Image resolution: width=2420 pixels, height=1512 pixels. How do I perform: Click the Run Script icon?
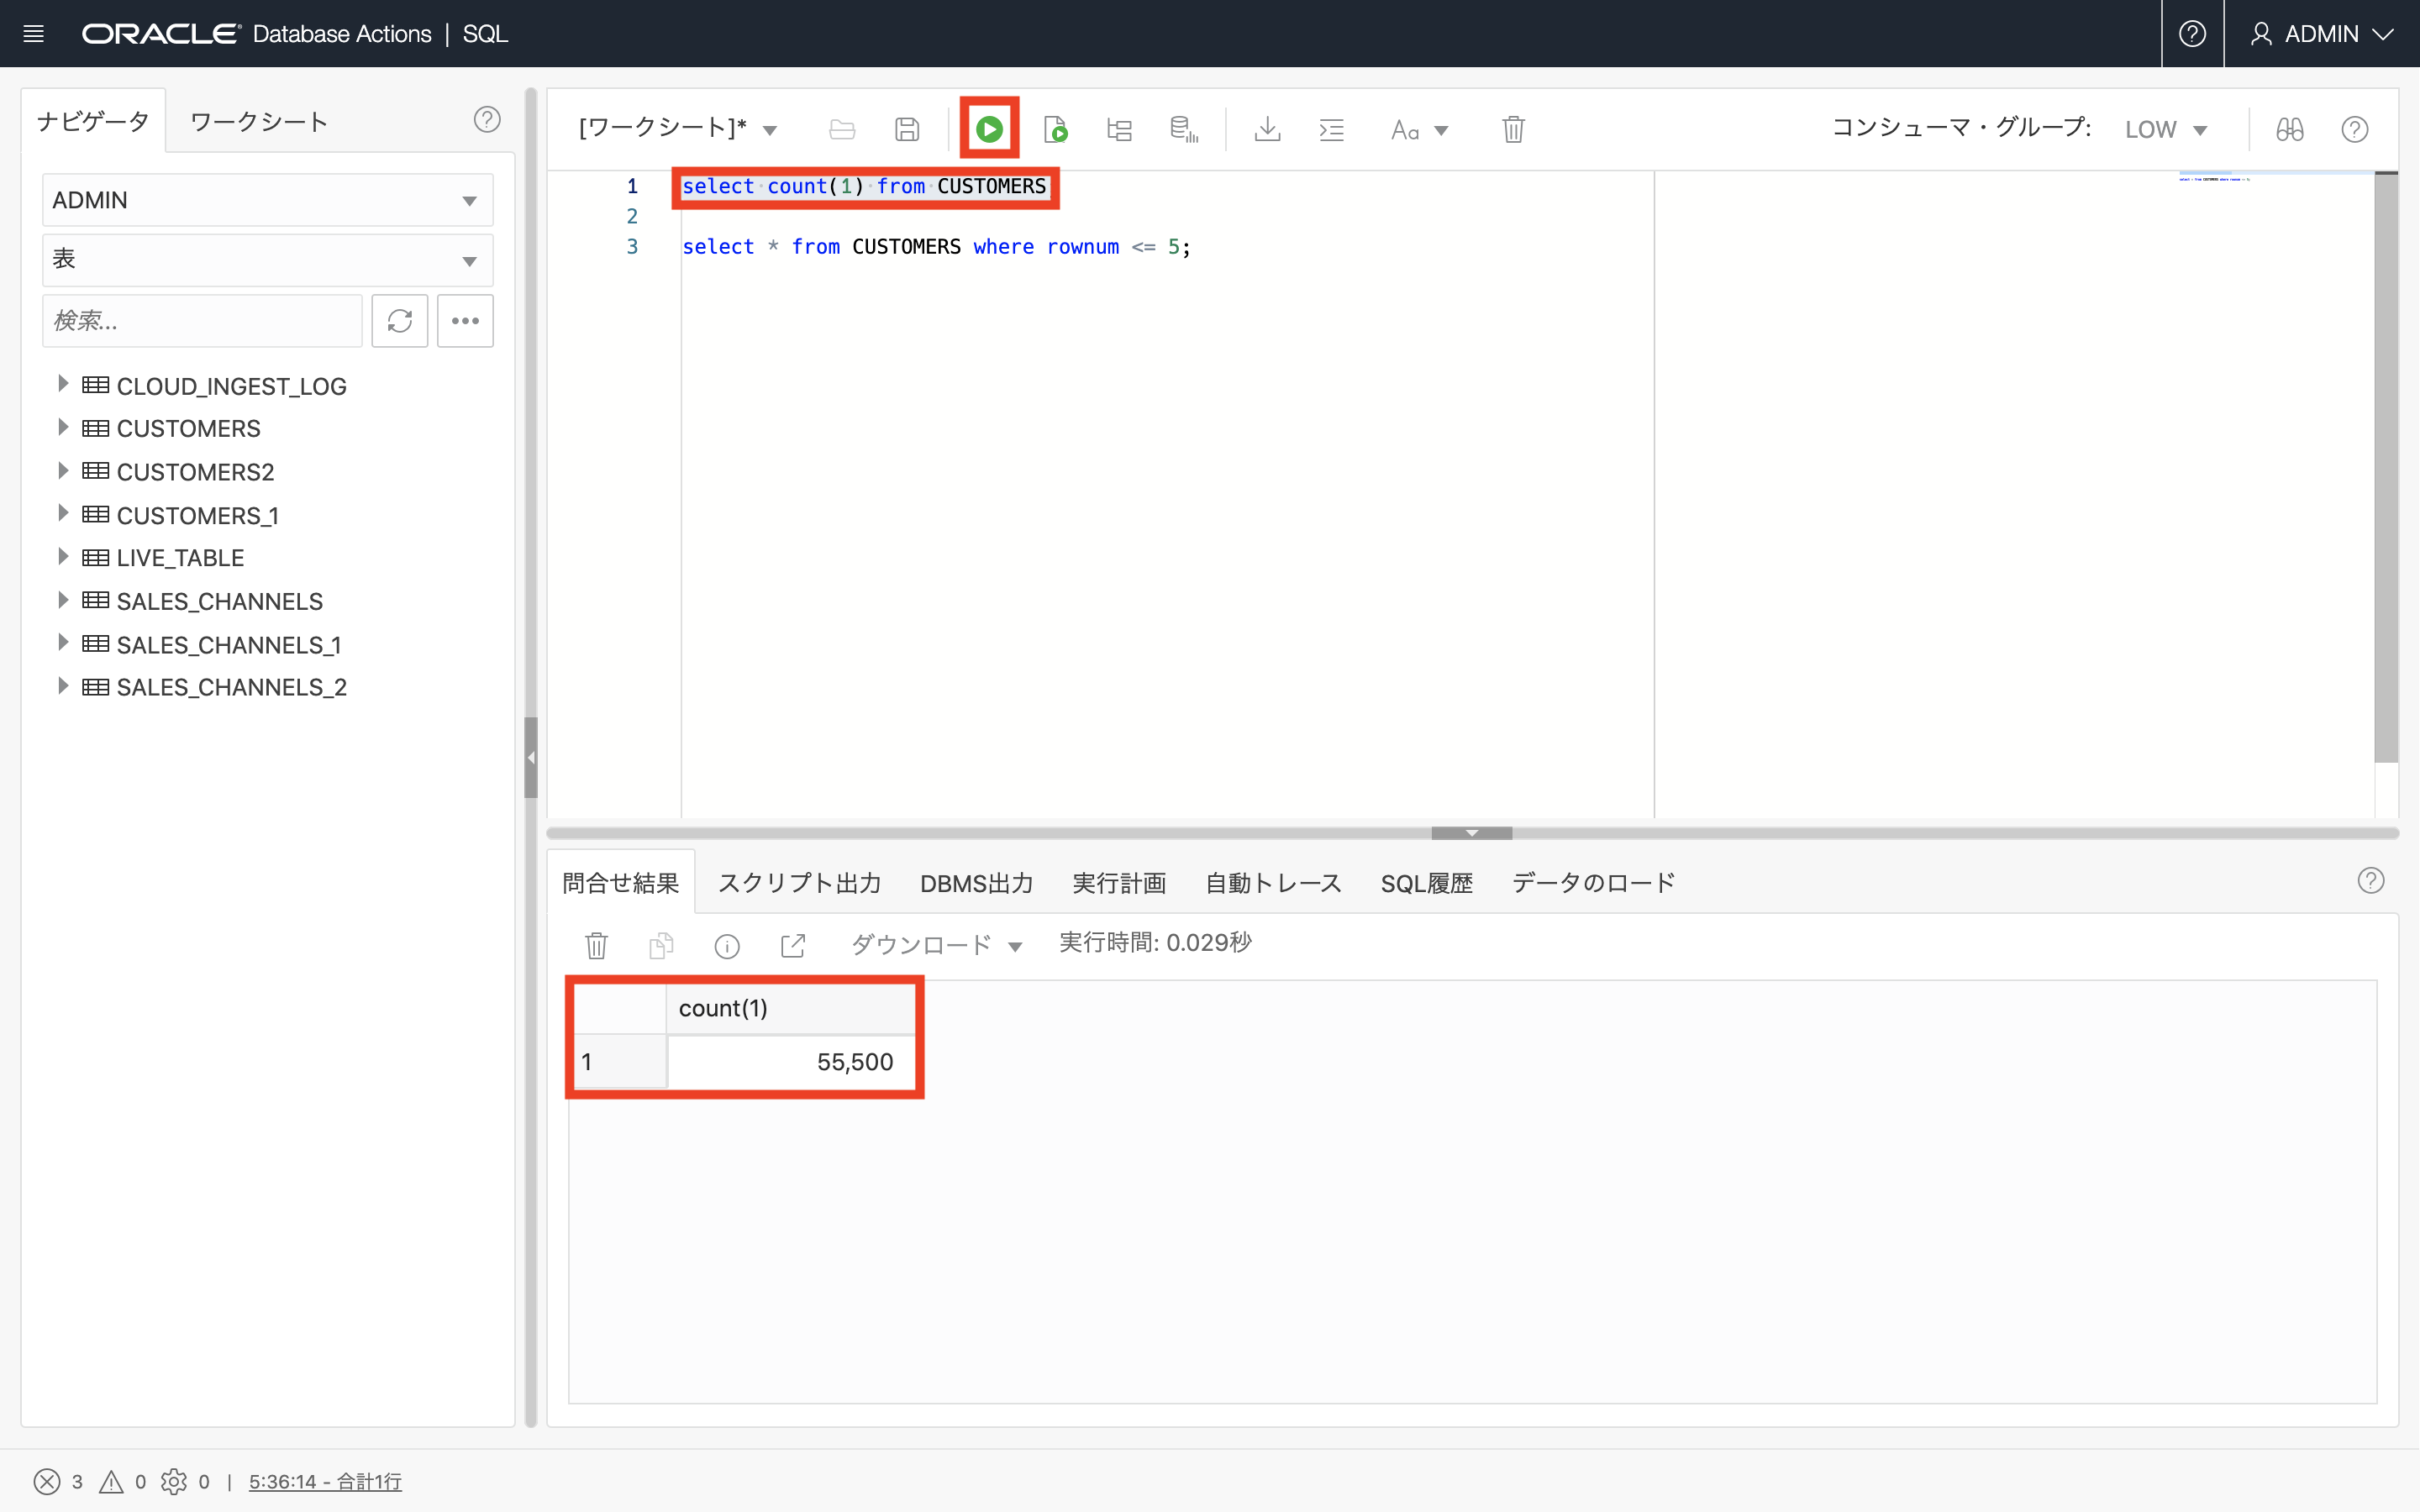click(1055, 129)
